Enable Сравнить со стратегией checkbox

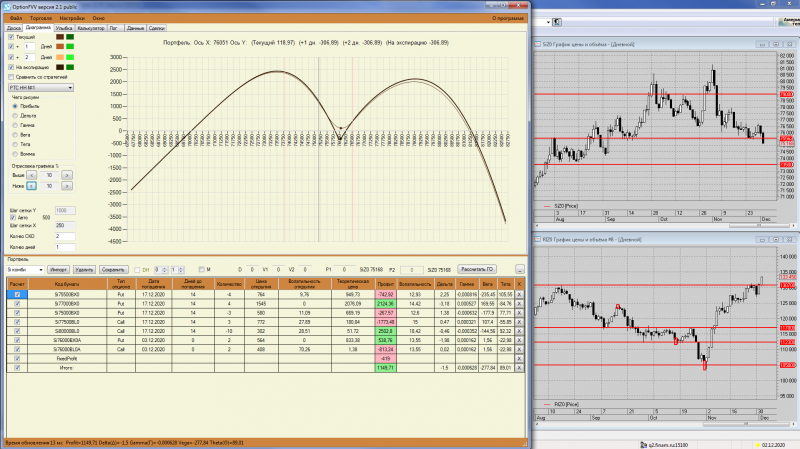coord(11,77)
